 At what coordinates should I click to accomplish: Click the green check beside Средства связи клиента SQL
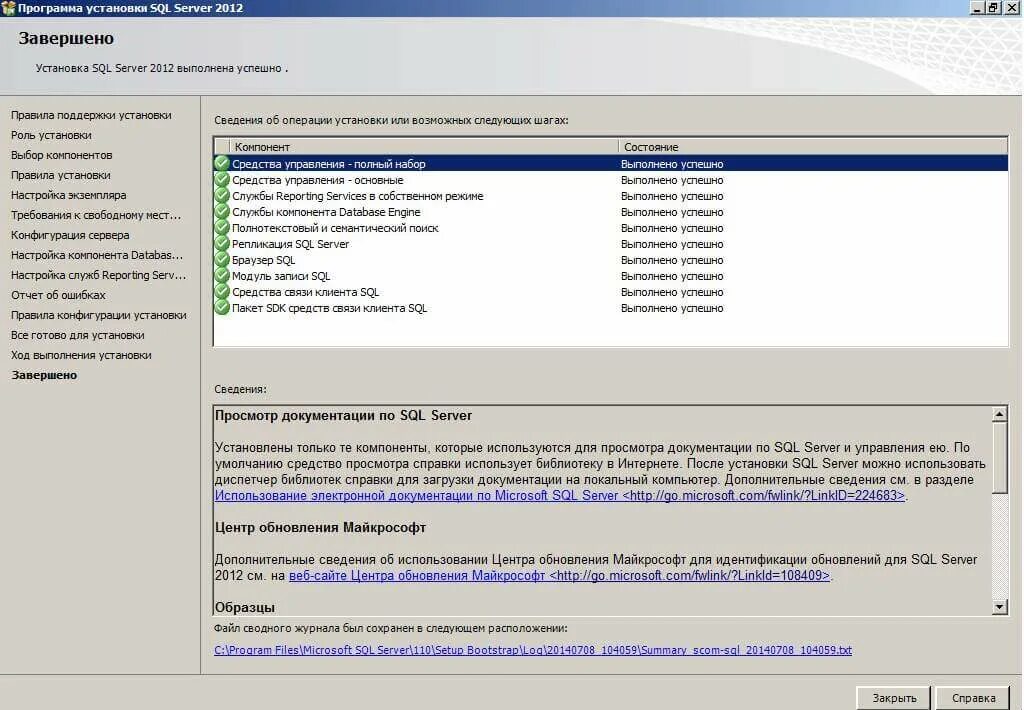[222, 292]
